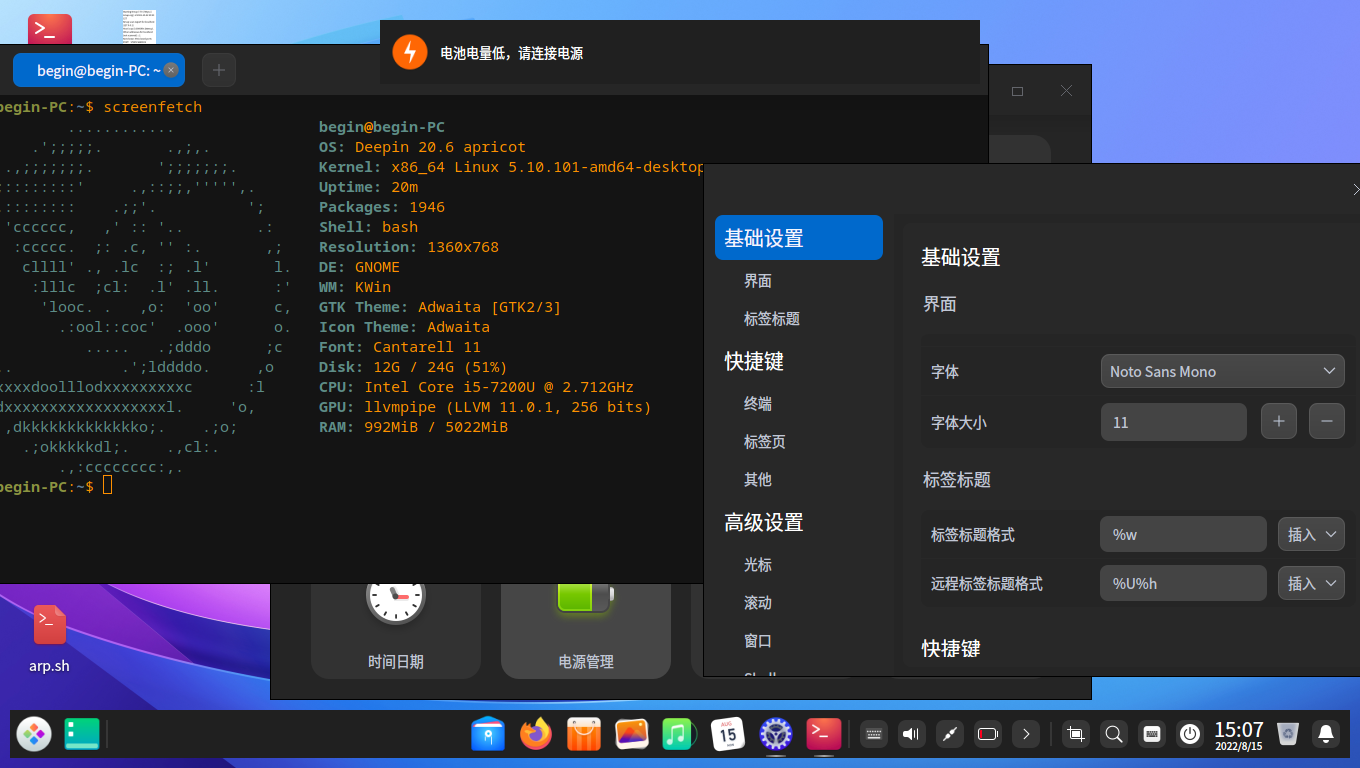Open the volume tray icon

click(x=911, y=734)
